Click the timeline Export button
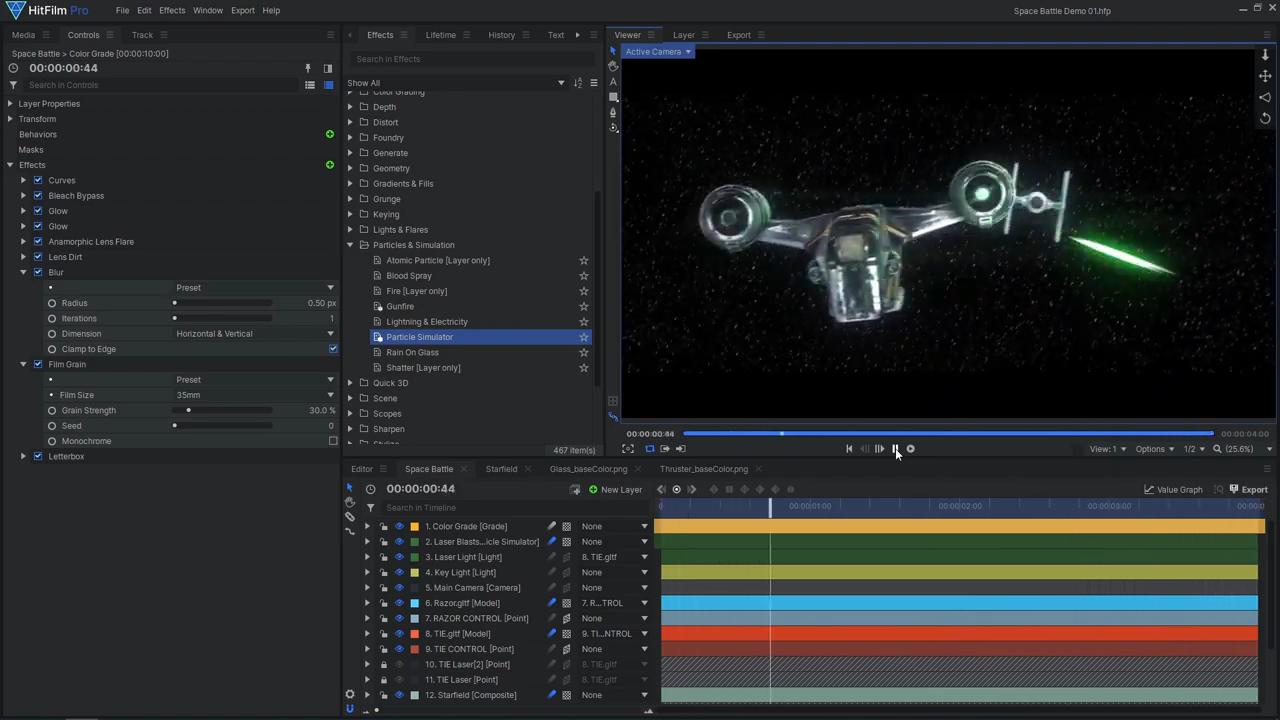This screenshot has height=720, width=1280. pyautogui.click(x=1248, y=490)
